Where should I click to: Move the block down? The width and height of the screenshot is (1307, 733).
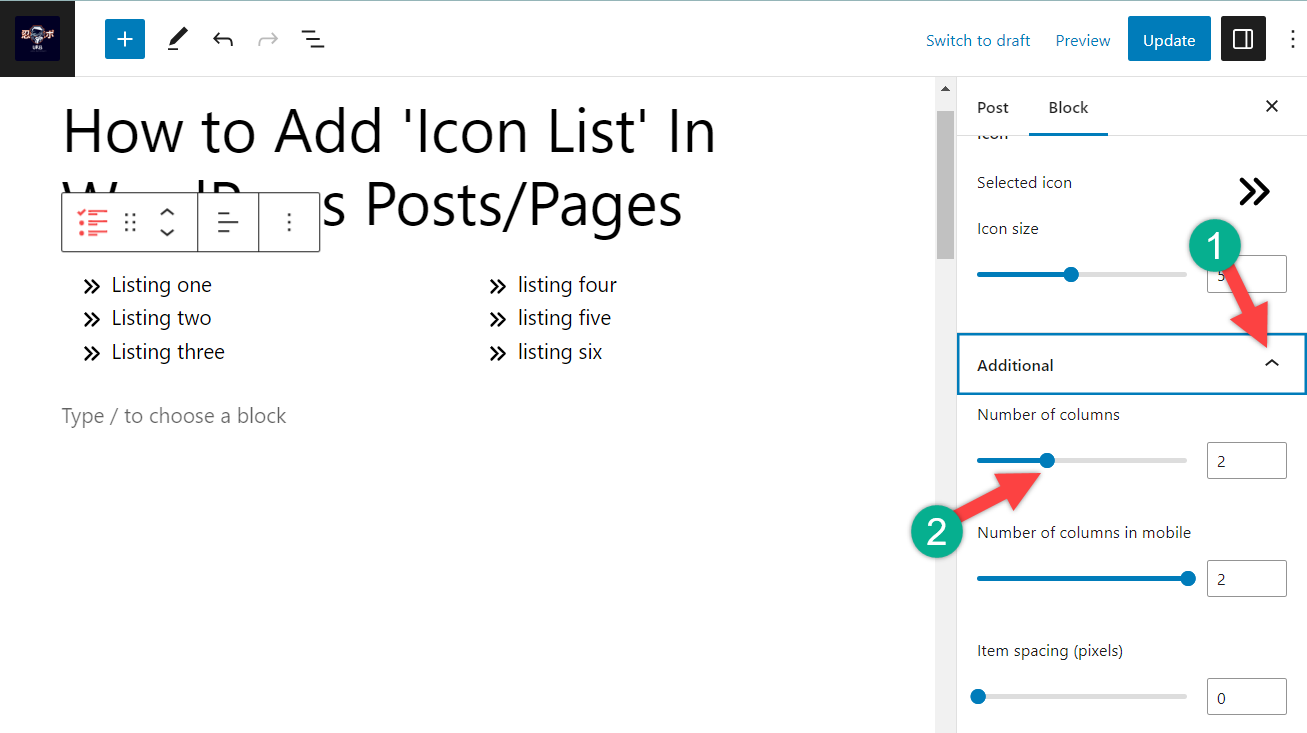167,232
